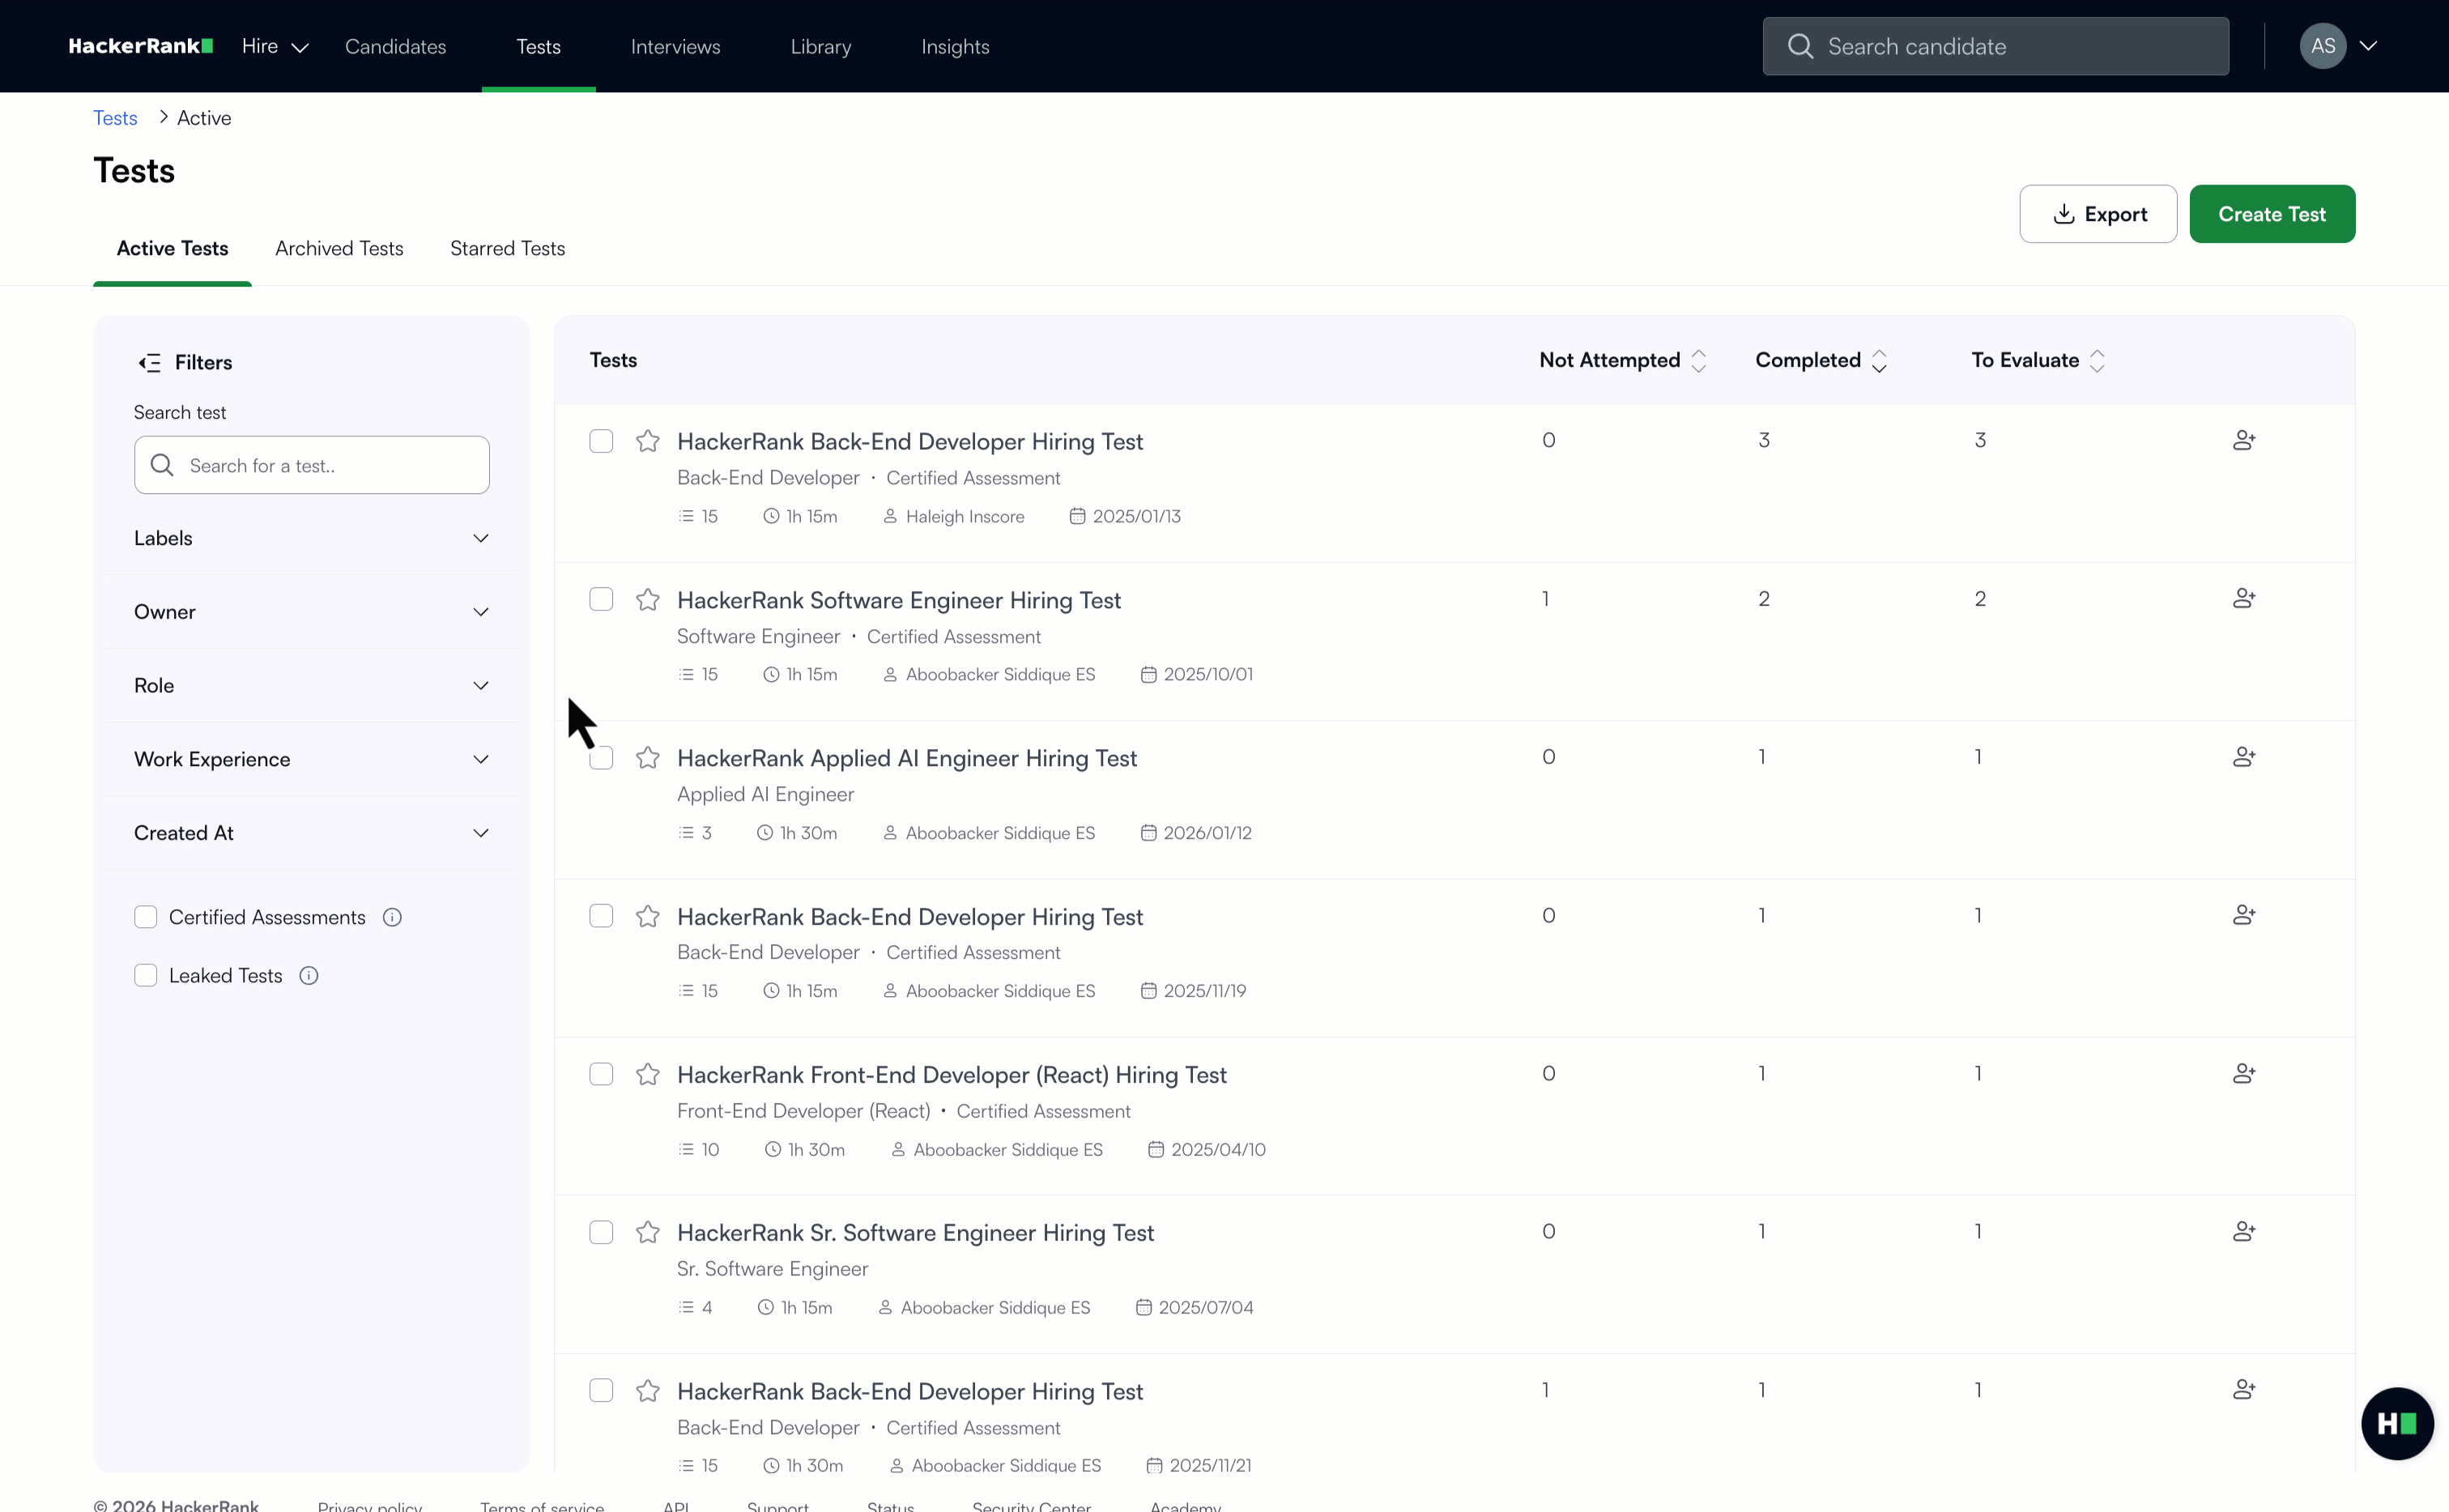Image resolution: width=2449 pixels, height=1512 pixels.
Task: Enable the Certified Assessments filter
Action: [x=145, y=916]
